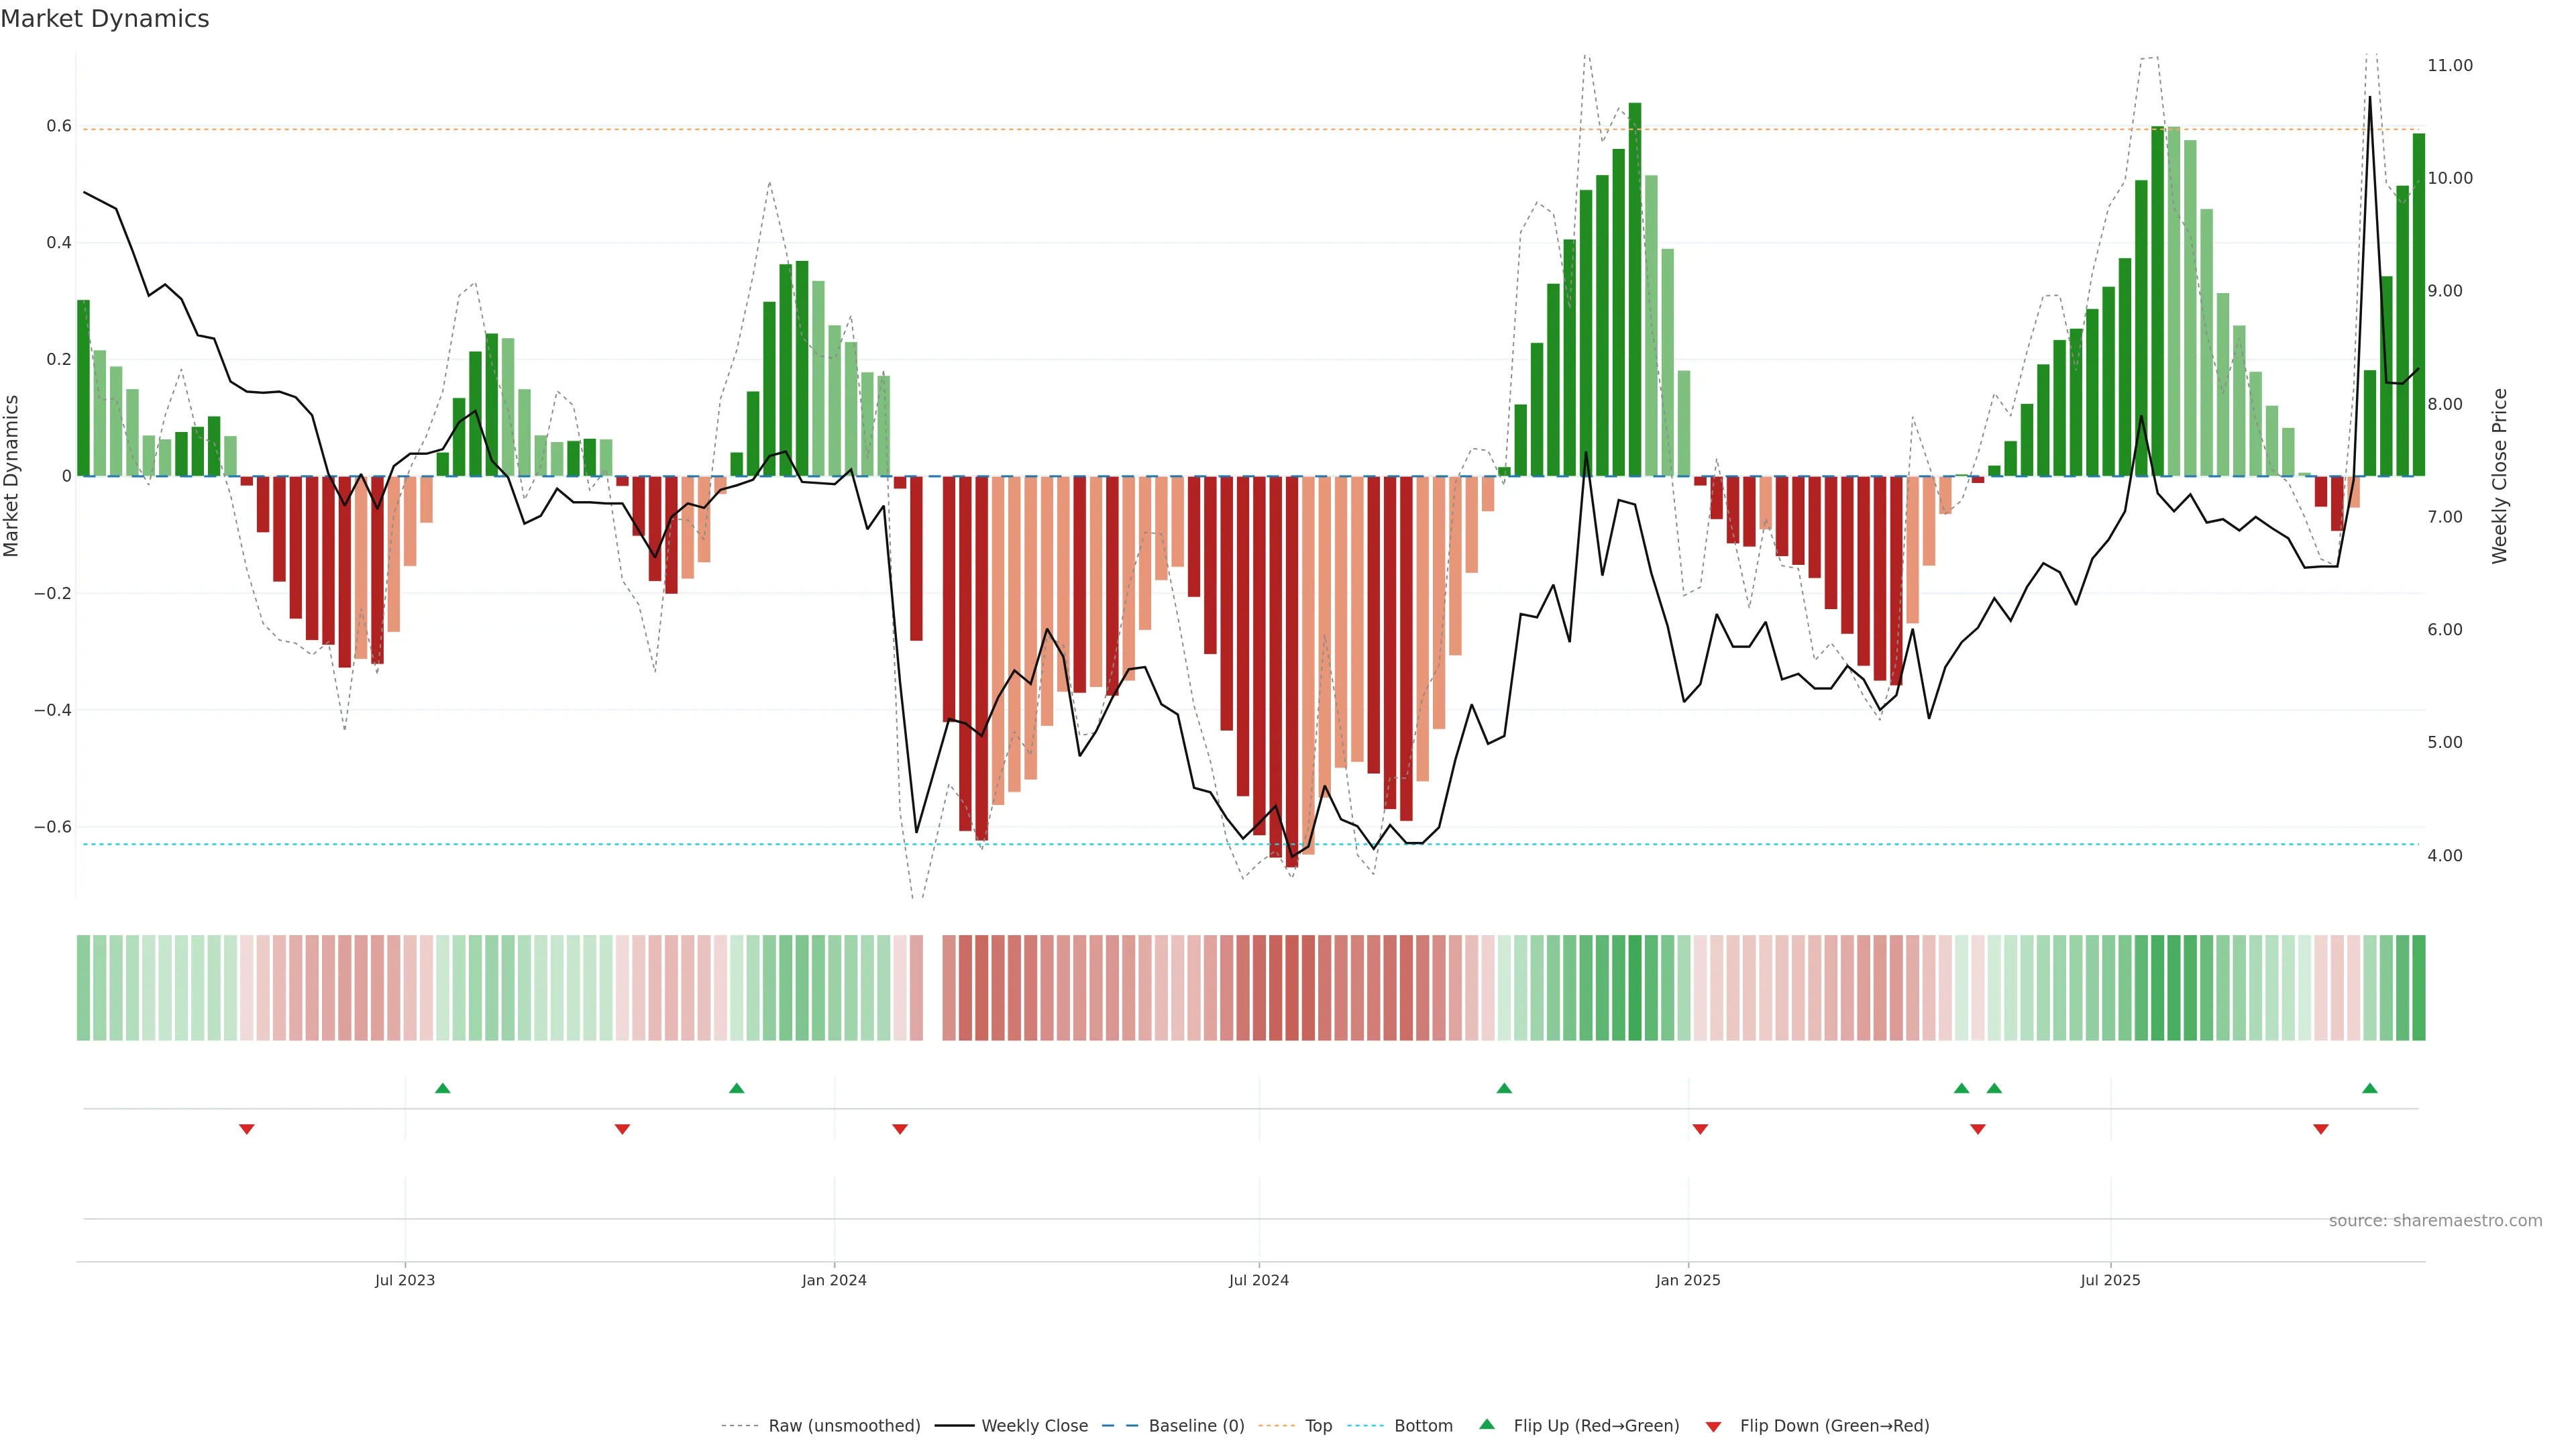The image size is (2576, 1449).
Task: Click the red flip-down triangle just after Jan 2025
Action: pyautogui.click(x=1700, y=1129)
